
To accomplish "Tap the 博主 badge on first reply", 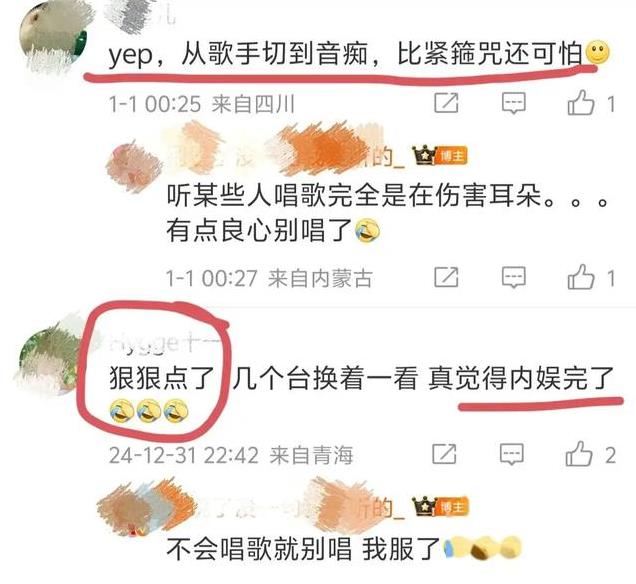I will (452, 156).
